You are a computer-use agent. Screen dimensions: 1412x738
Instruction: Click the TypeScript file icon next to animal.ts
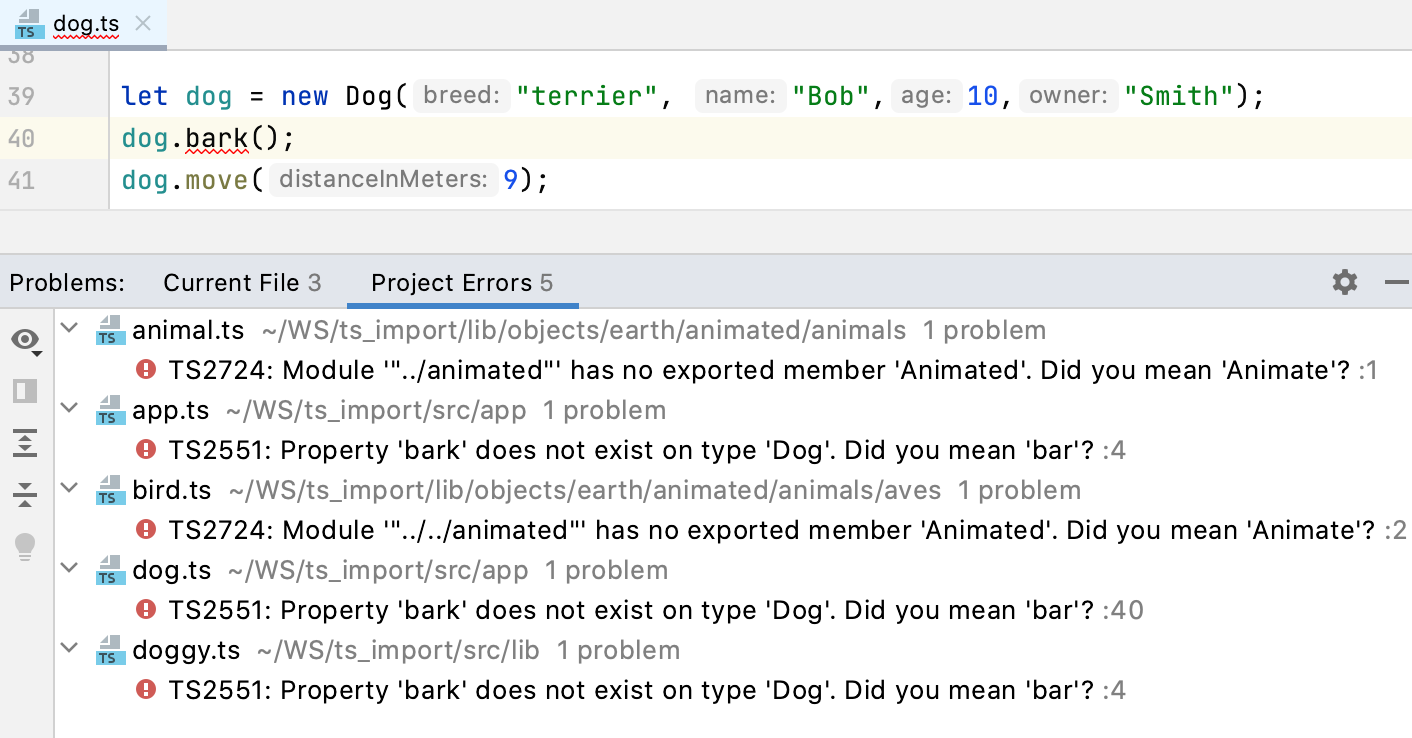point(109,329)
